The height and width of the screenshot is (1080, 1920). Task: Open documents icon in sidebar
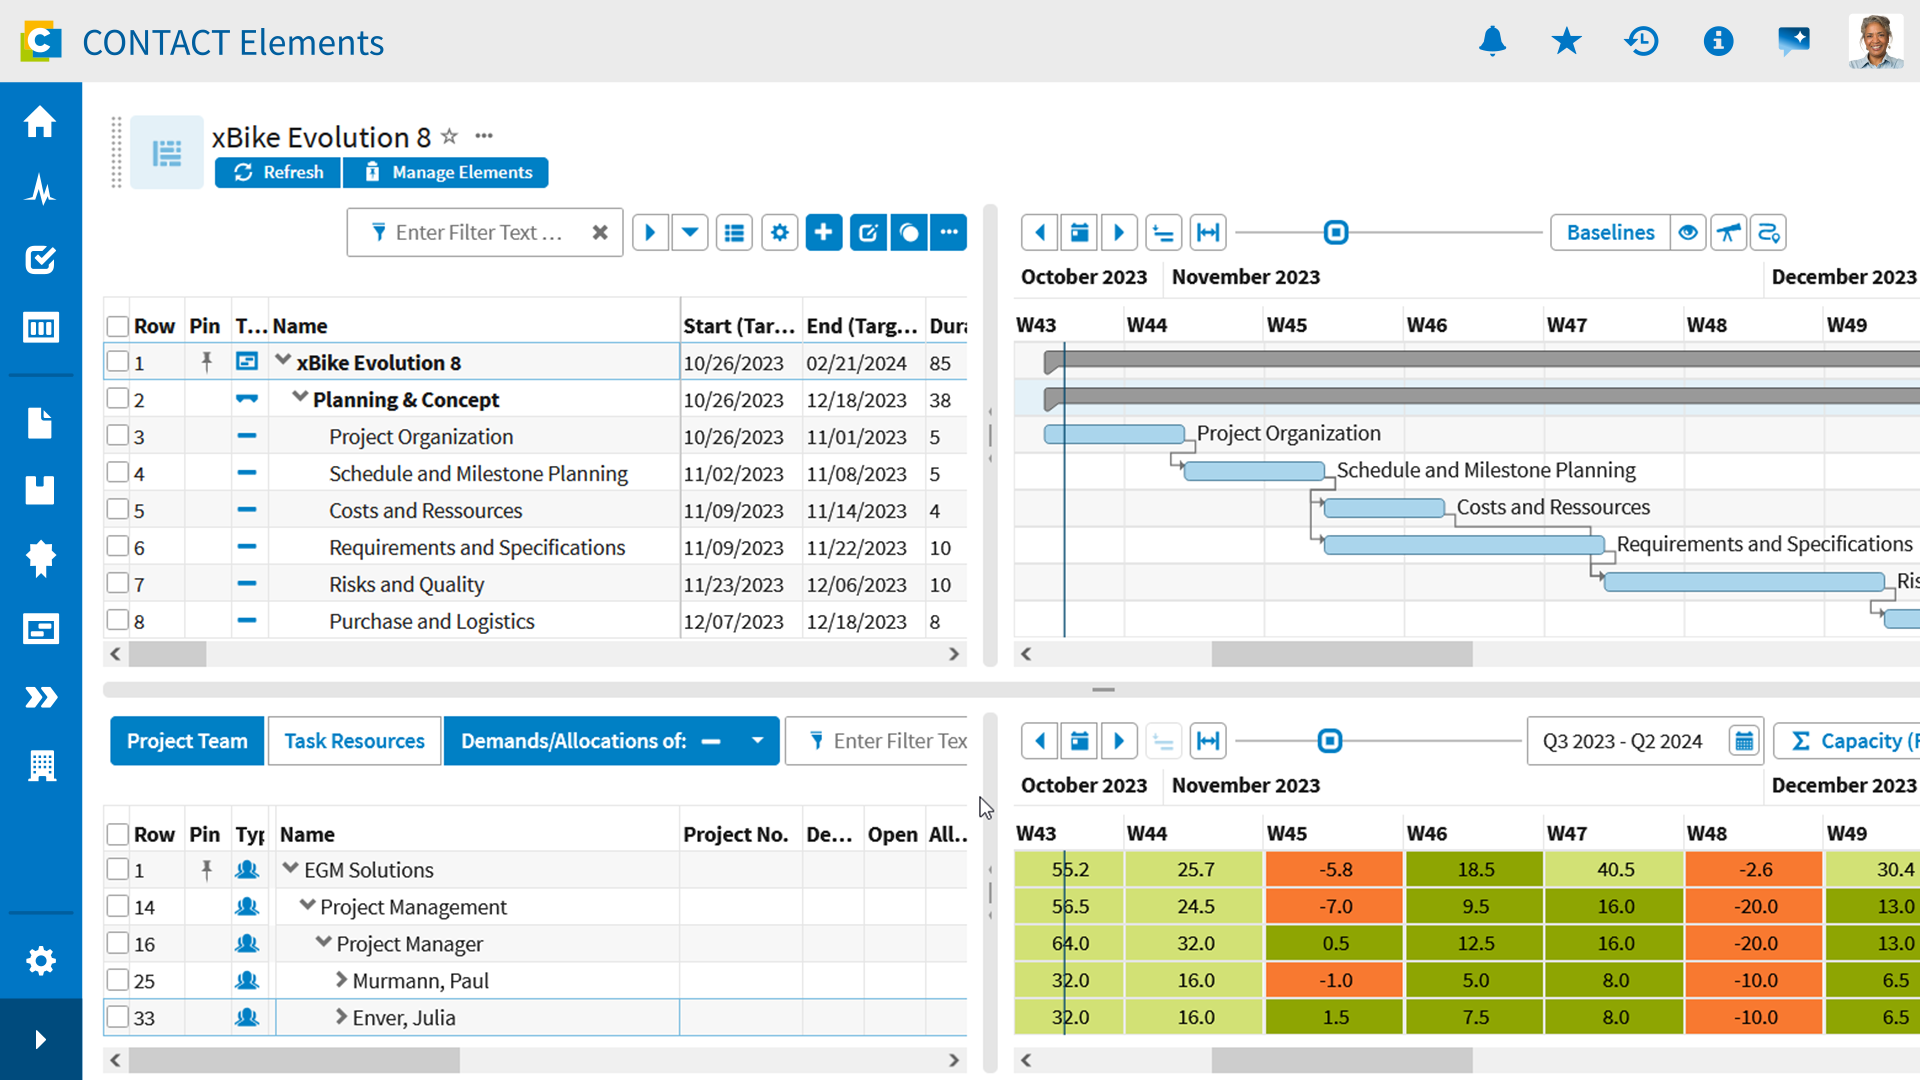coord(40,423)
